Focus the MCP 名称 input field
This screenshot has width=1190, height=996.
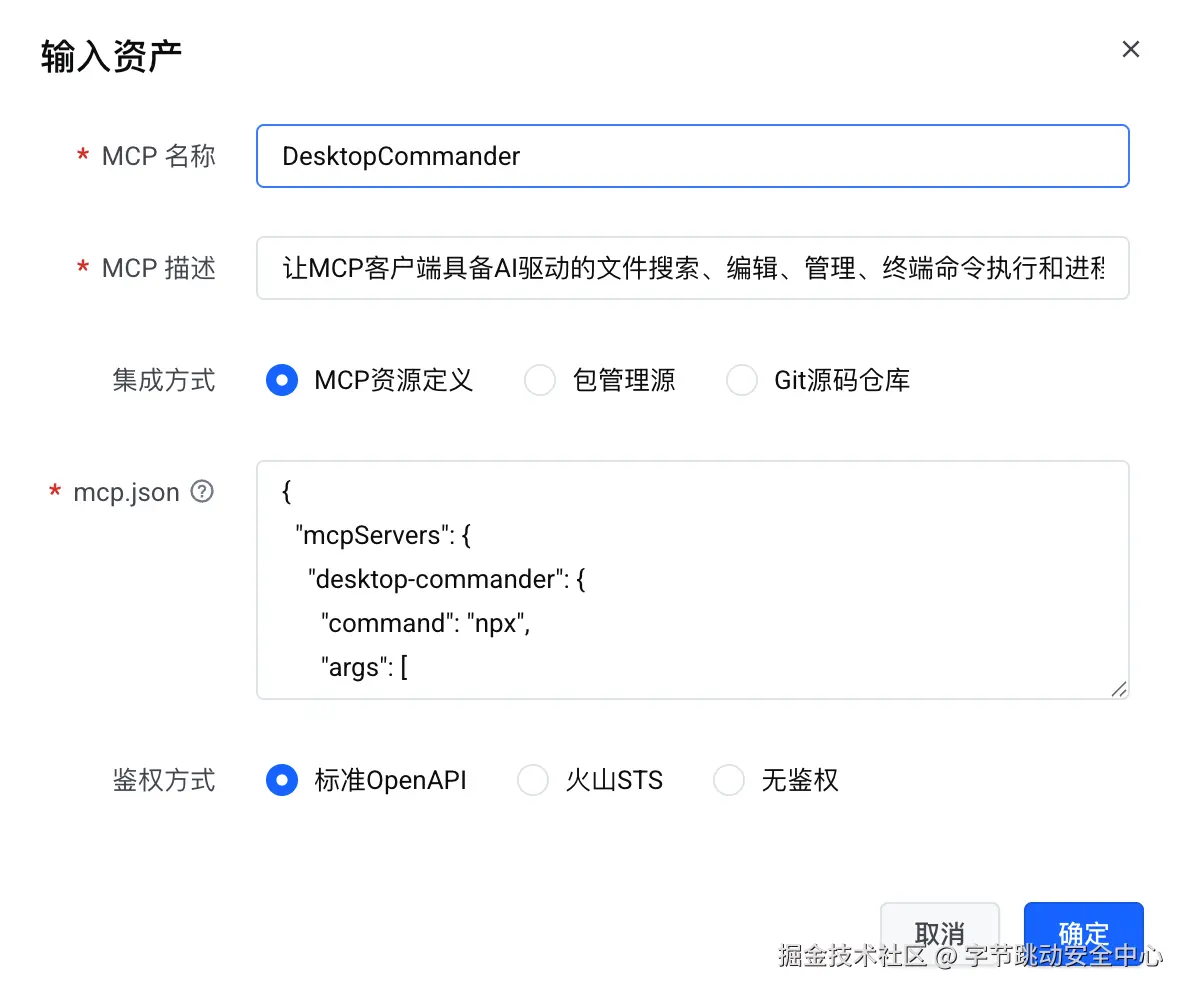coord(692,156)
